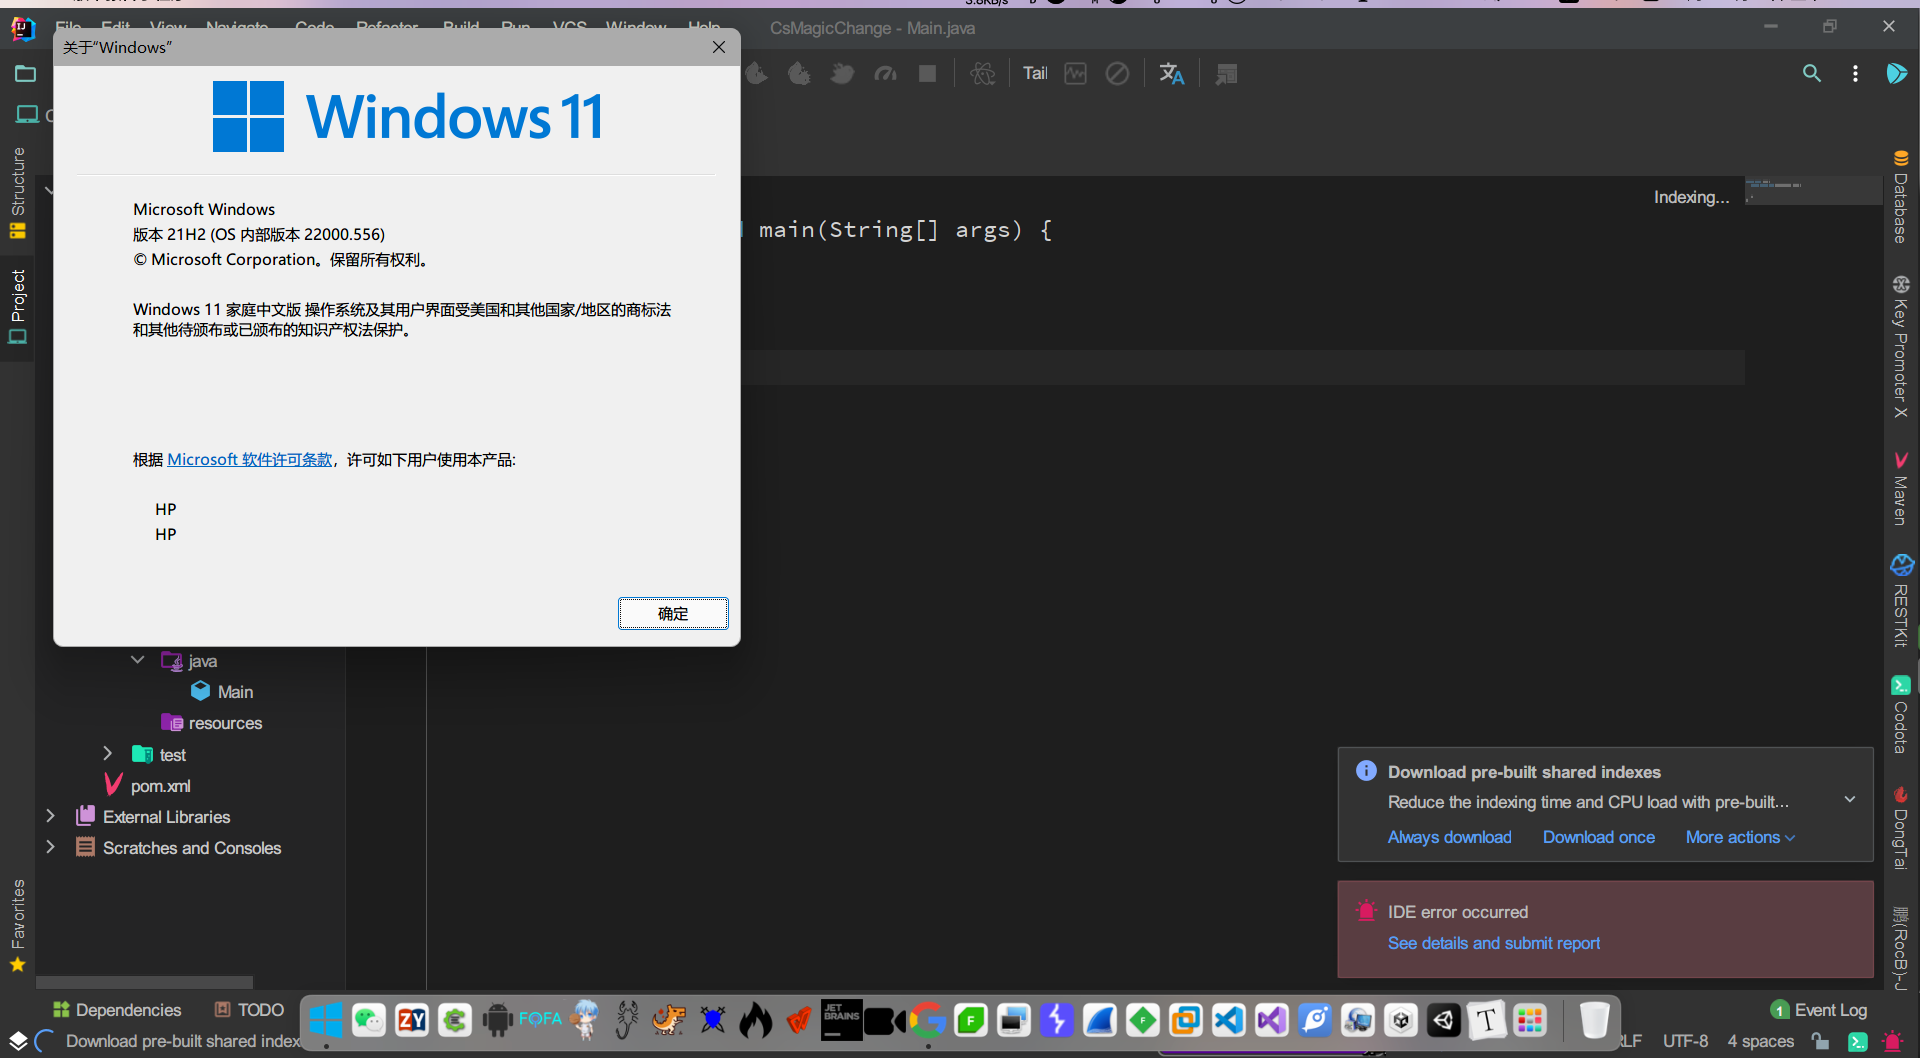Open Google Chrome from the dock
The height and width of the screenshot is (1058, 1920).
(x=928, y=1020)
